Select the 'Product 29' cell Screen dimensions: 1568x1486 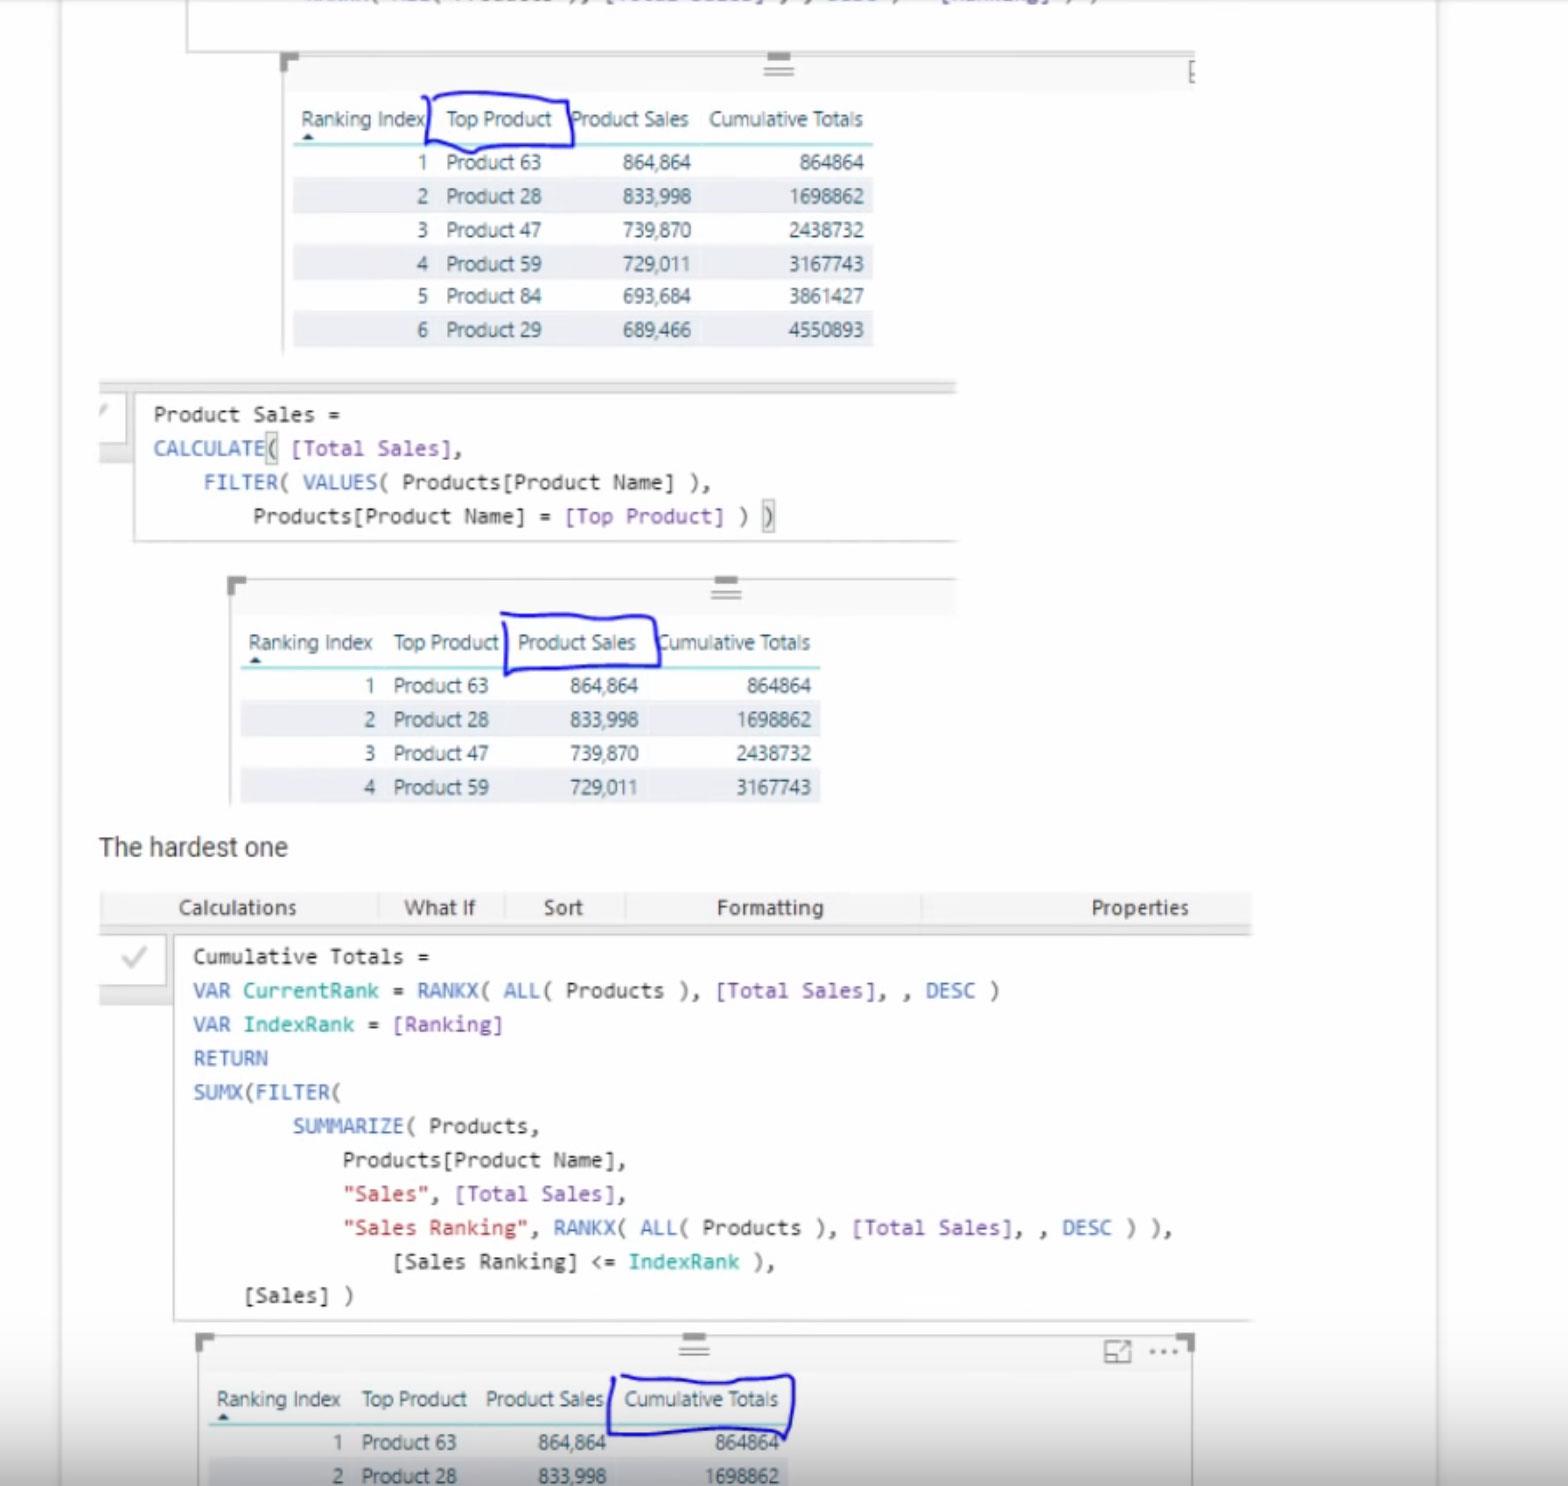(493, 330)
